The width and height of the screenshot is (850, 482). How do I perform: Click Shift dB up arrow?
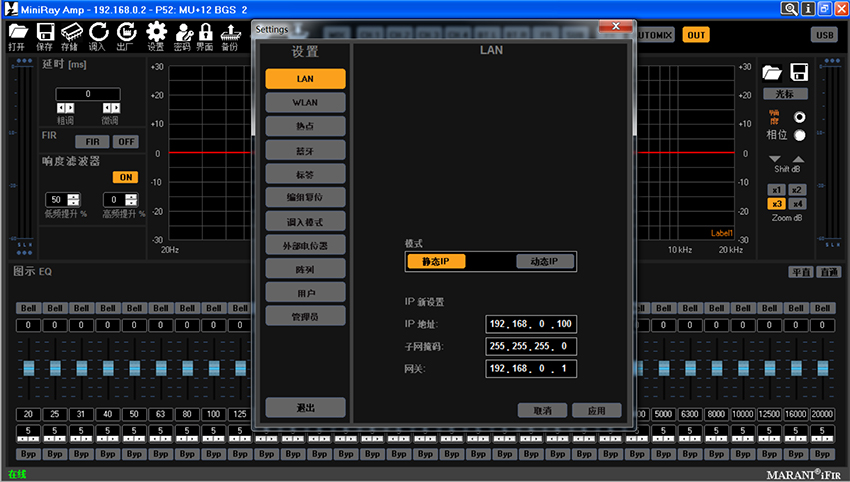pyautogui.click(x=797, y=159)
